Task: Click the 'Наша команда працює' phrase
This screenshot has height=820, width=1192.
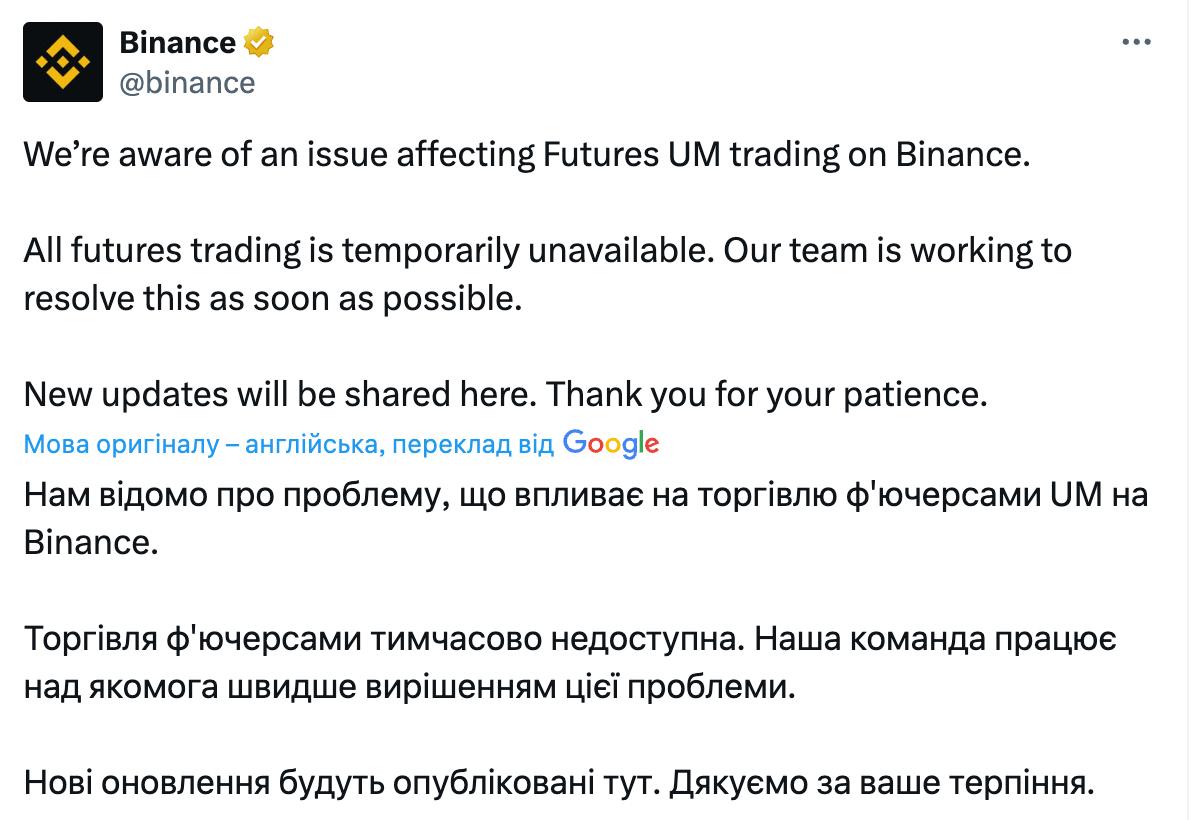Action: coord(935,639)
